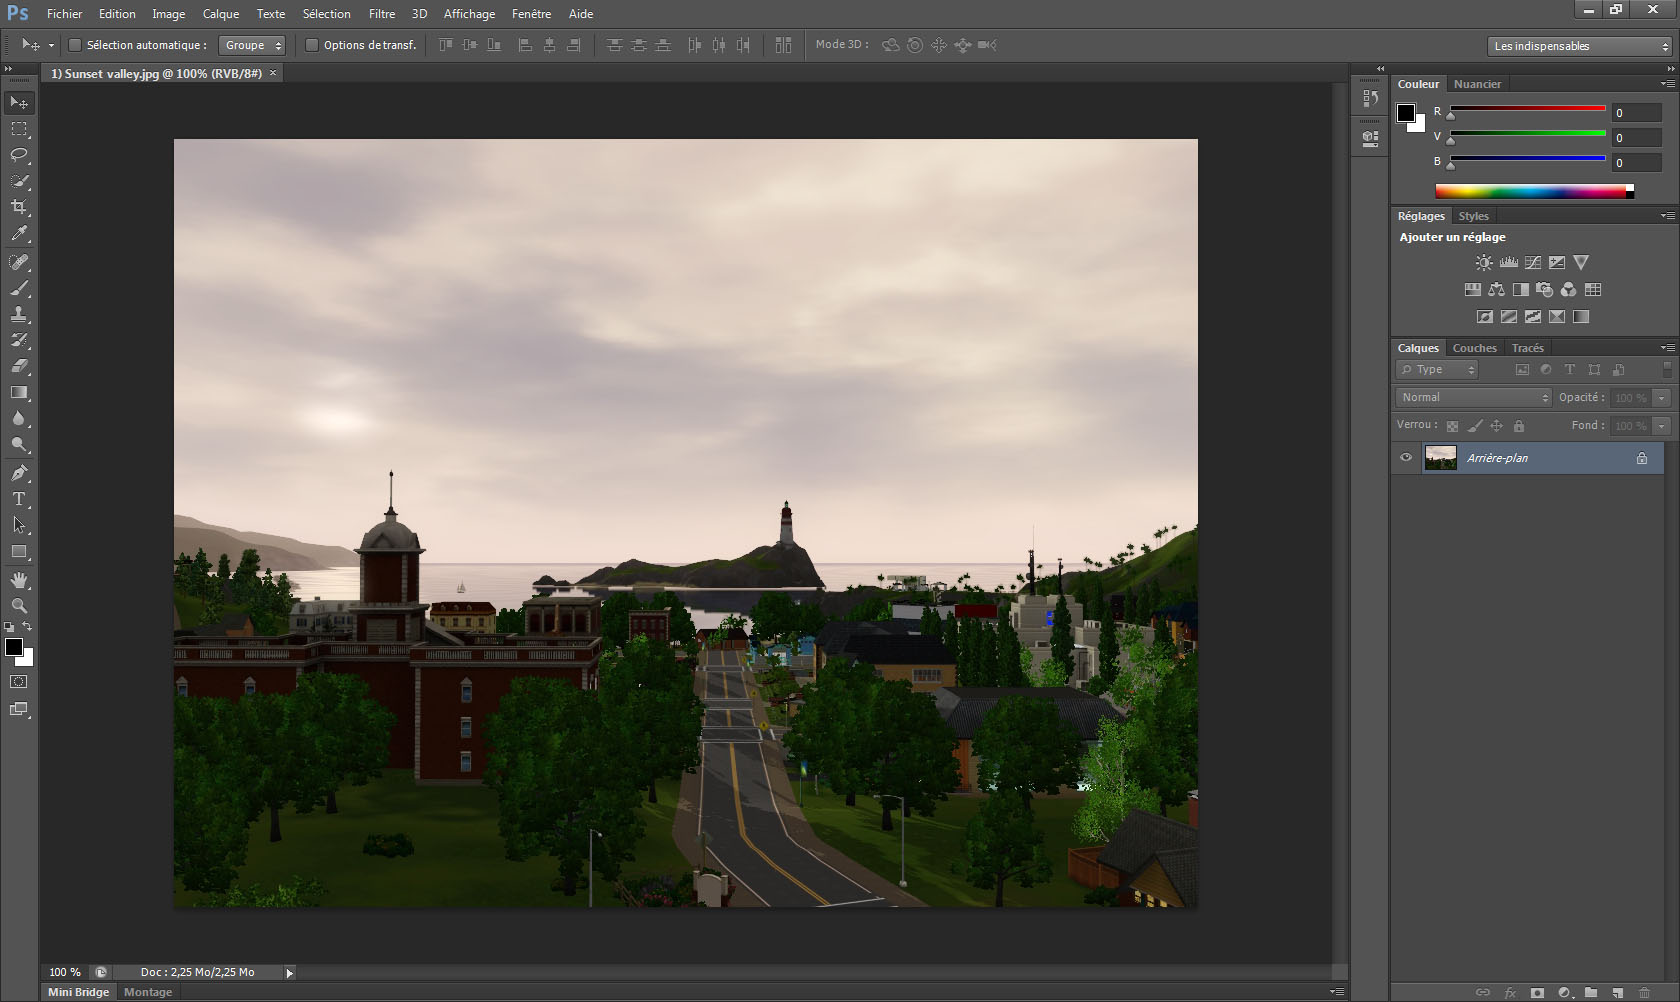Switch to the Nuancier tab
The height and width of the screenshot is (1002, 1680).
click(1478, 84)
